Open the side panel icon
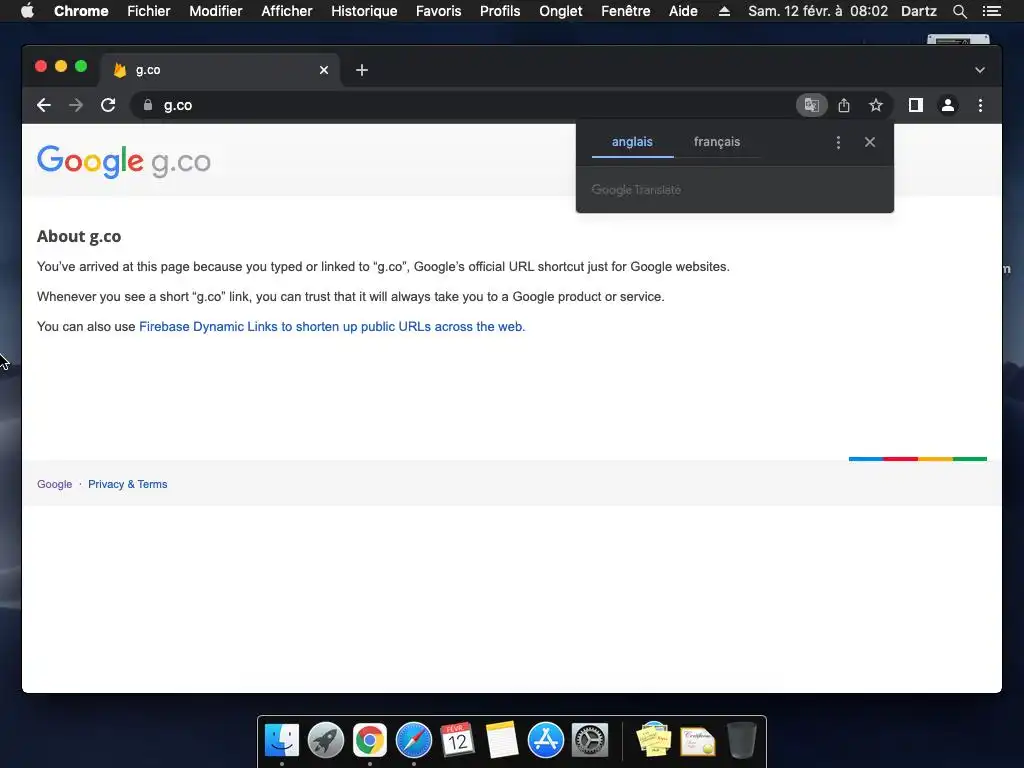The height and width of the screenshot is (768, 1024). point(916,105)
